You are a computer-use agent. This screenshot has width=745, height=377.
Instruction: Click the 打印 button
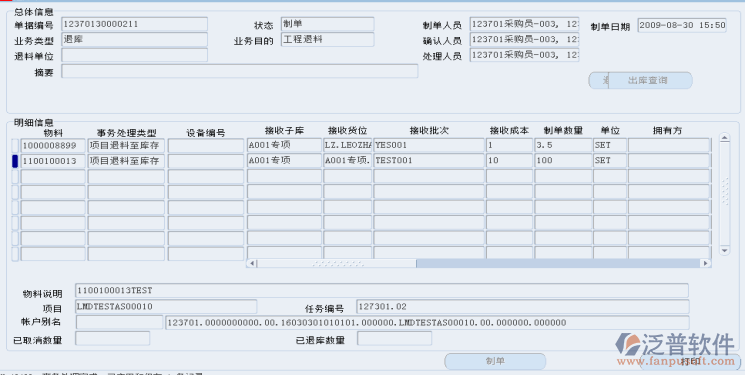click(690, 362)
